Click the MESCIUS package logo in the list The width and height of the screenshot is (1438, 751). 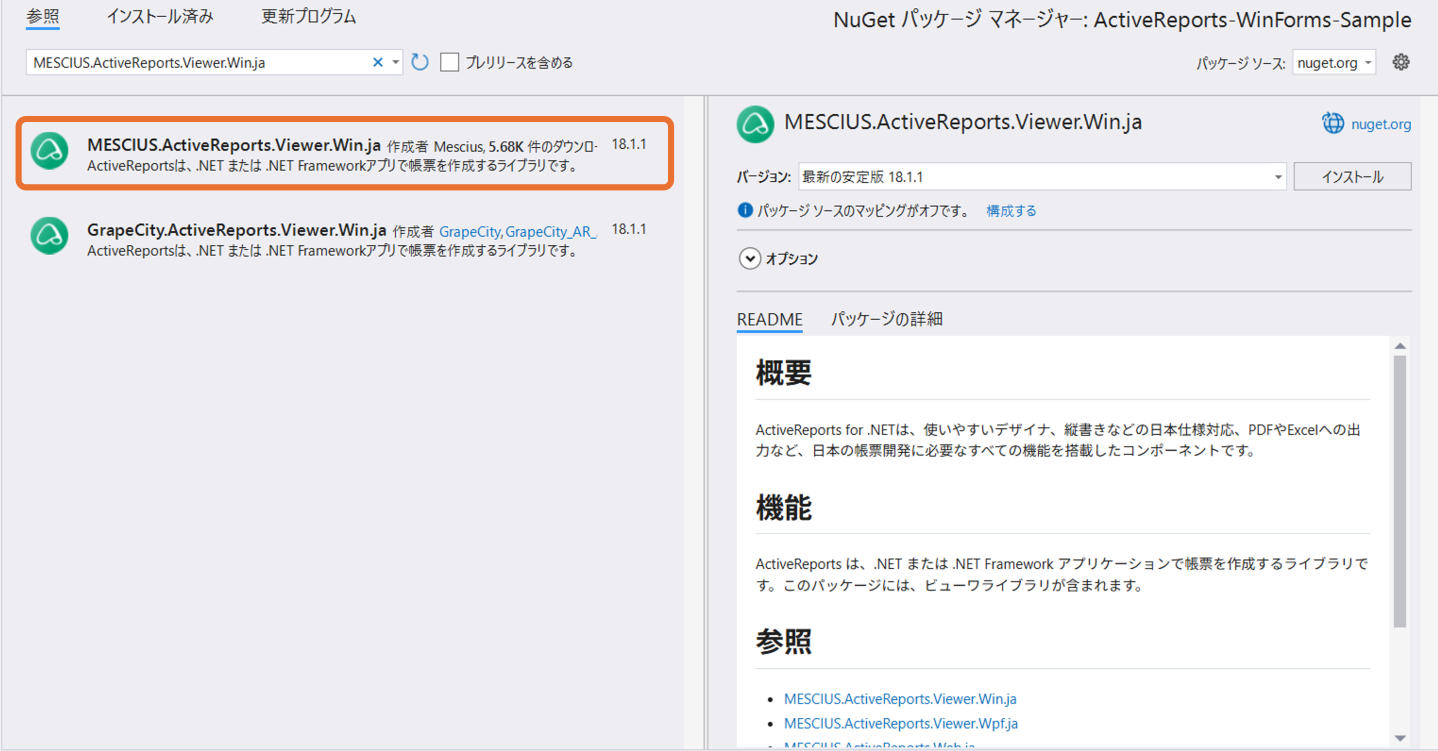tap(49, 151)
